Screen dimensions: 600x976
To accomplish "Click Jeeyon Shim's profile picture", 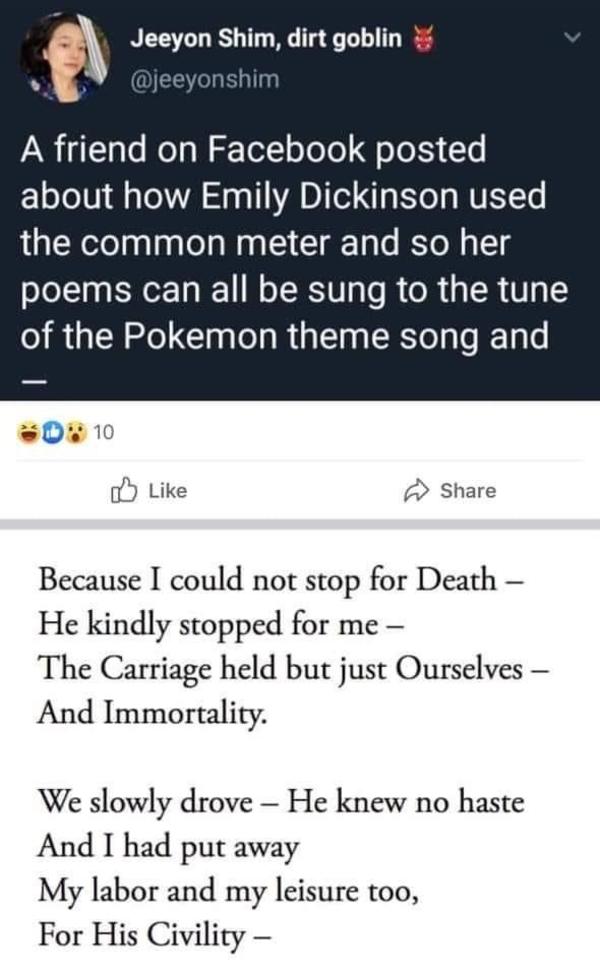I will [64, 58].
